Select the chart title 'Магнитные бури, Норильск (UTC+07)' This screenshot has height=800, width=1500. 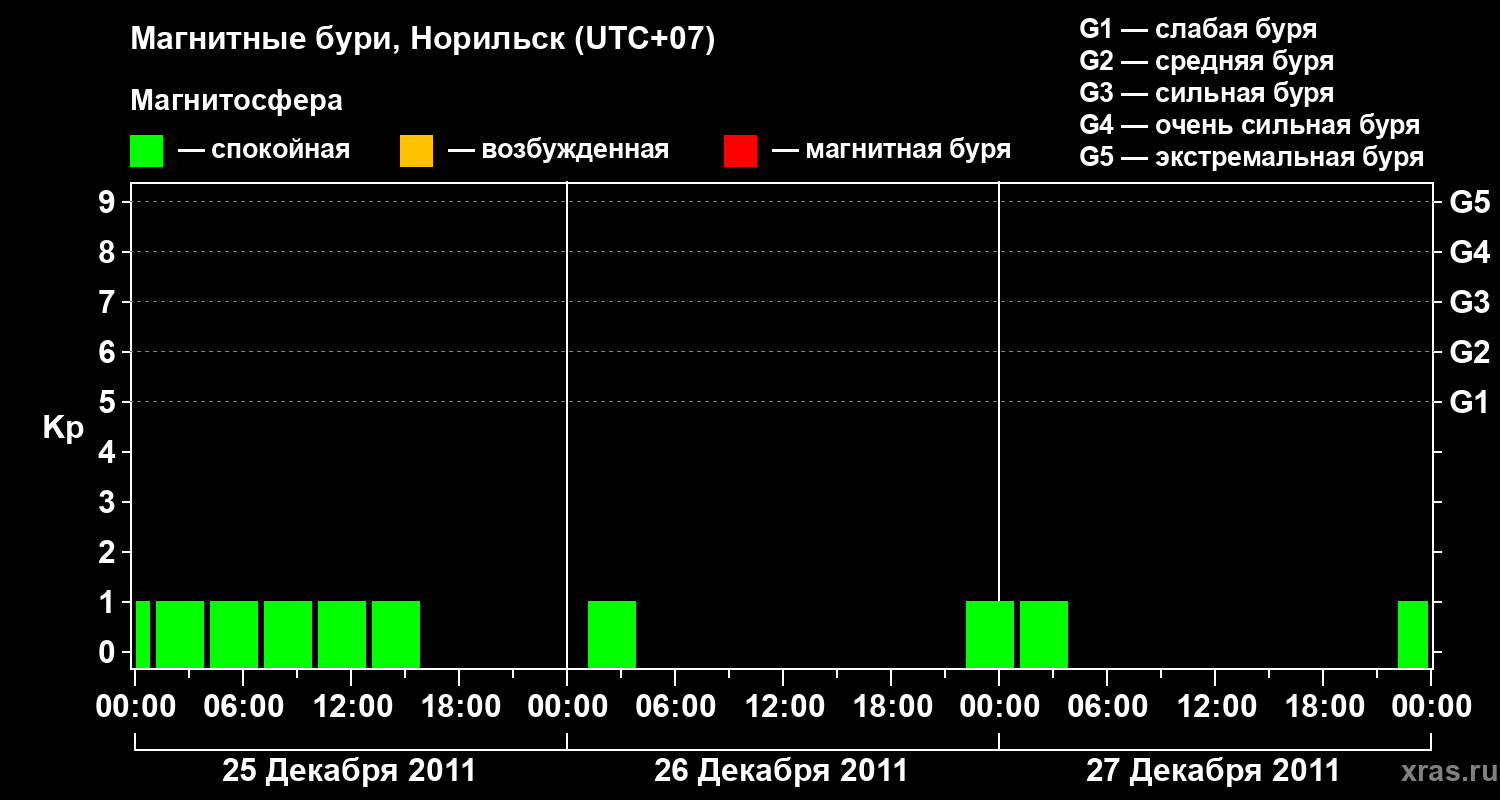[423, 41]
